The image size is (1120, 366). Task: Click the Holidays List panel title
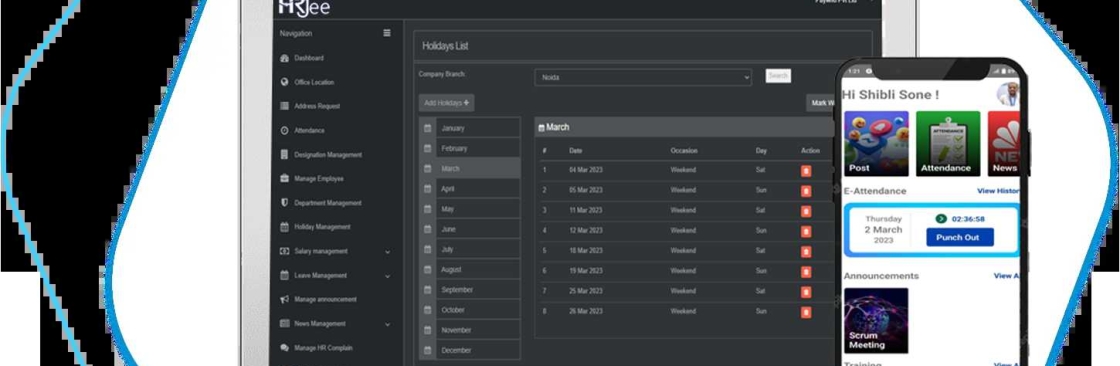[445, 46]
